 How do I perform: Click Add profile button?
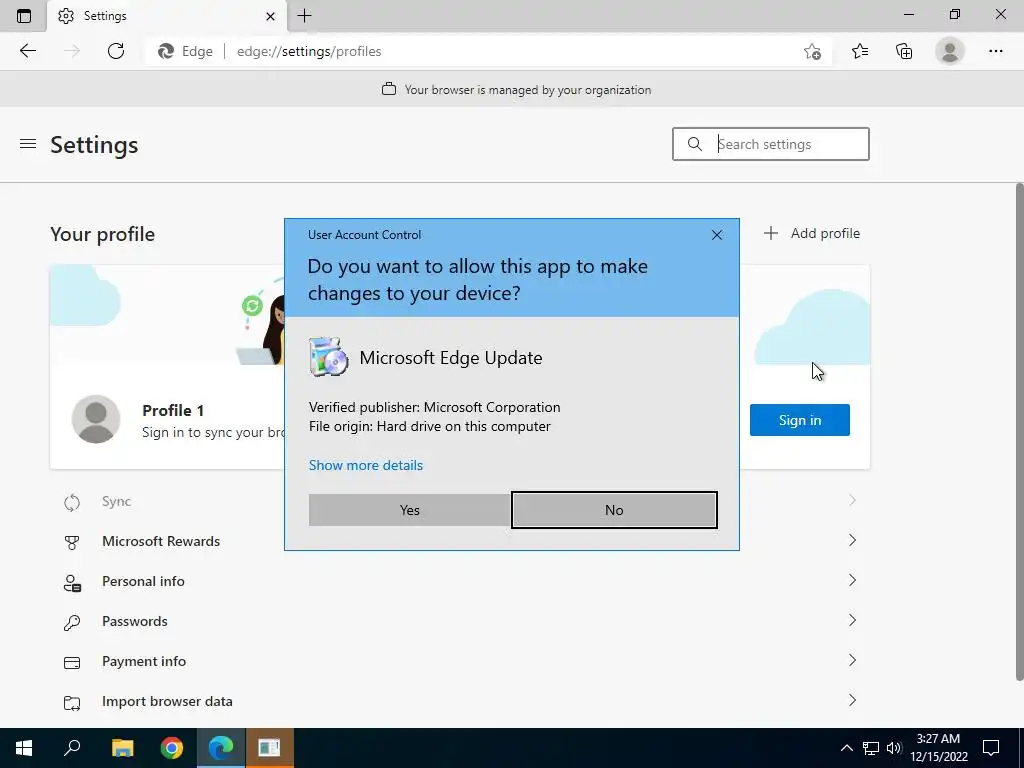coord(812,233)
